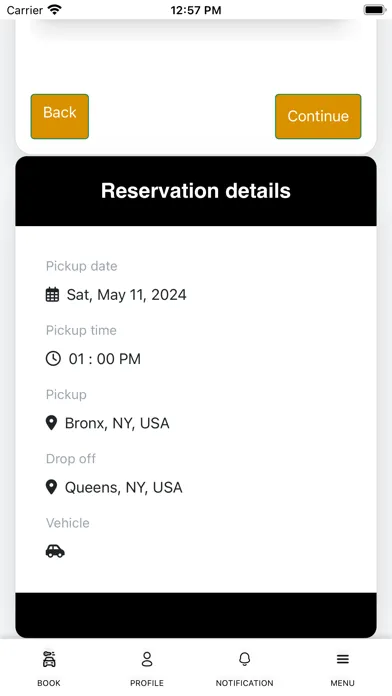Open the hamburger Menu icon
Viewport: 392px width, 696px height.
[342, 659]
